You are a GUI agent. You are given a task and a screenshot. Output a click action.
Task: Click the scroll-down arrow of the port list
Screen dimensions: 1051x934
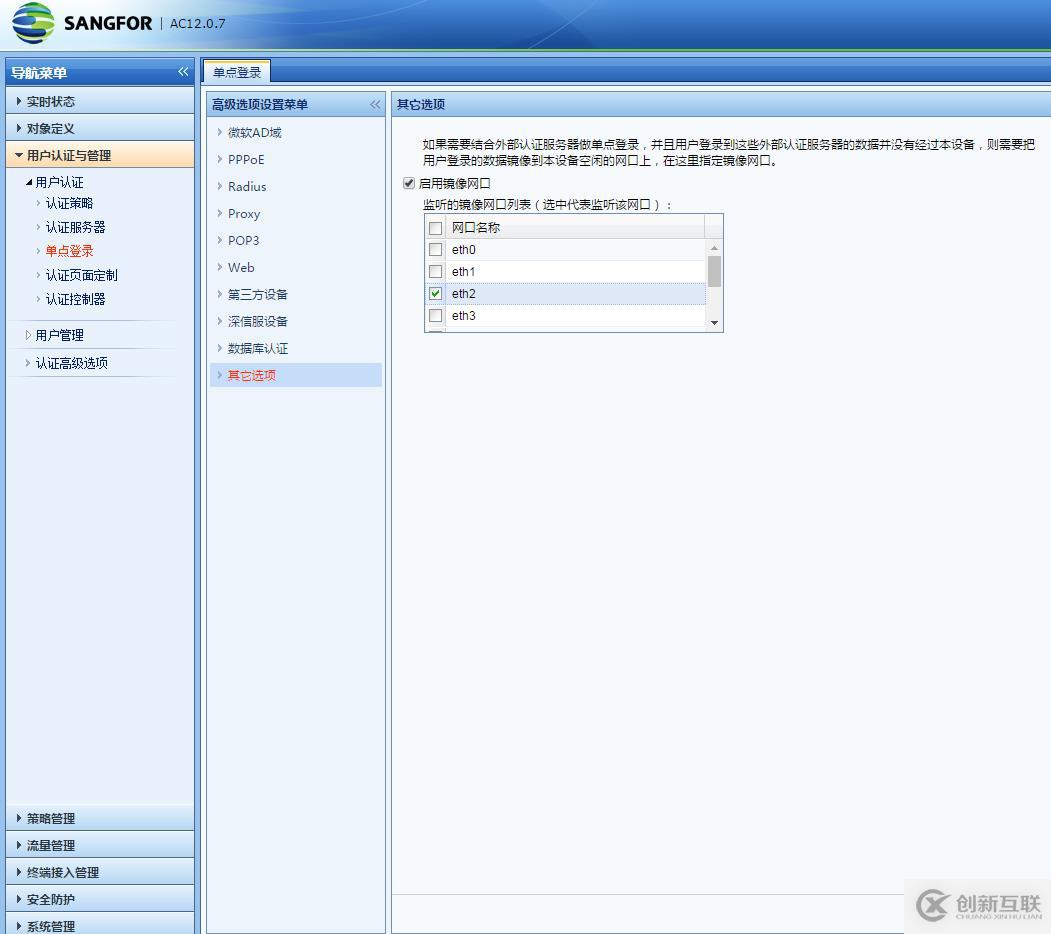(713, 323)
